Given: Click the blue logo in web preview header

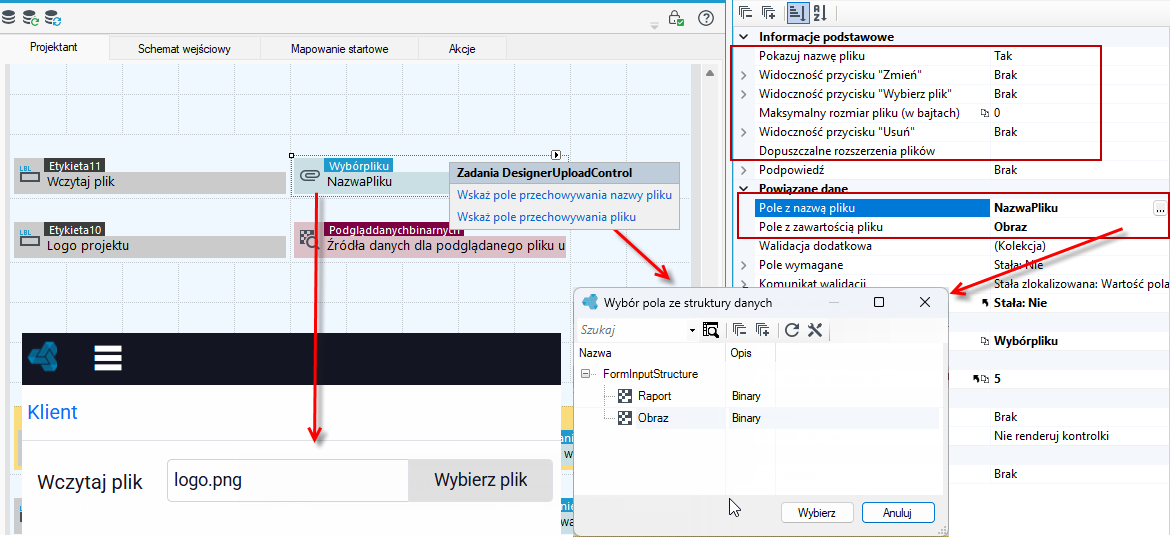Looking at the screenshot, I should click(44, 358).
